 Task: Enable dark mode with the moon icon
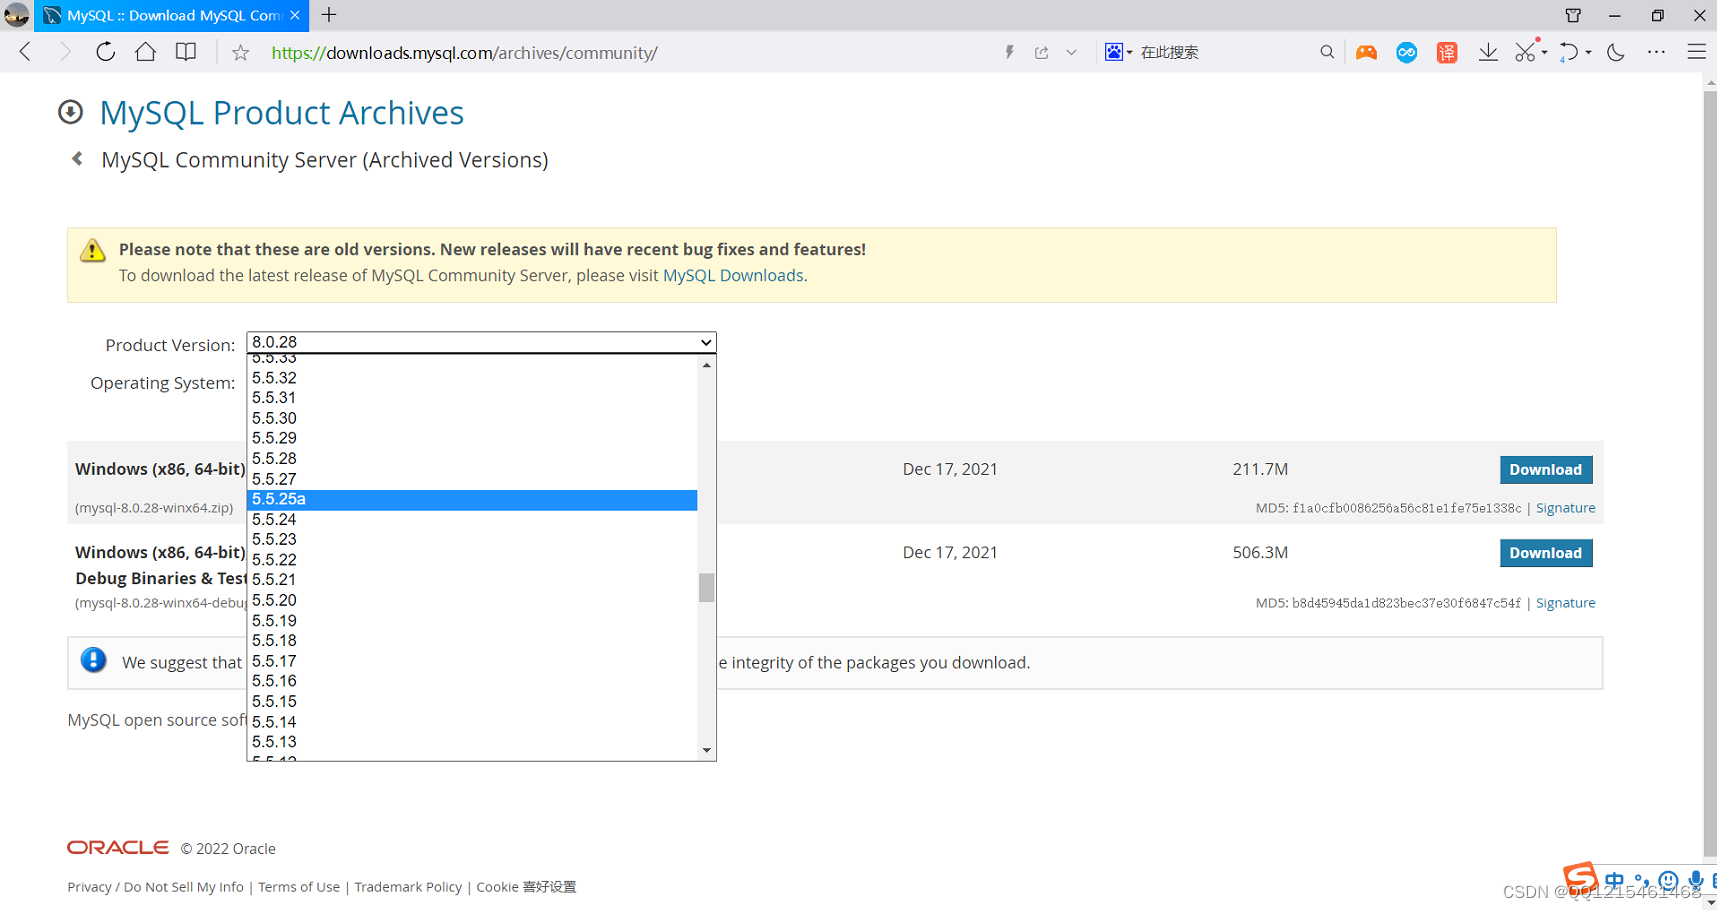coord(1616,52)
